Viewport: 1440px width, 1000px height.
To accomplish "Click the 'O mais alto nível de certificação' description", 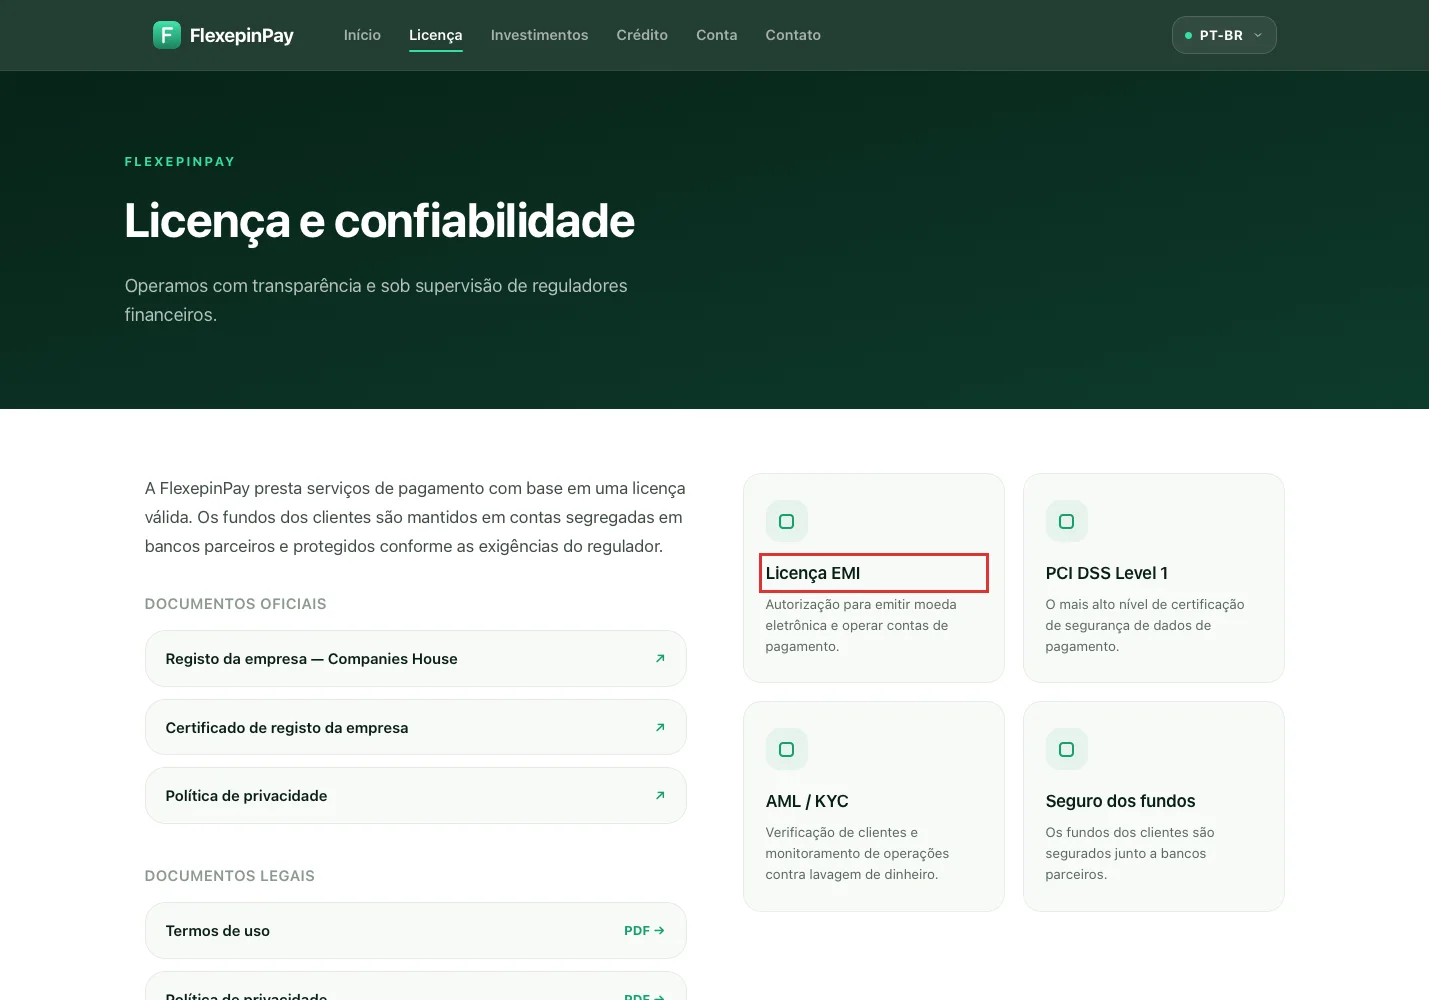I will tap(1145, 625).
